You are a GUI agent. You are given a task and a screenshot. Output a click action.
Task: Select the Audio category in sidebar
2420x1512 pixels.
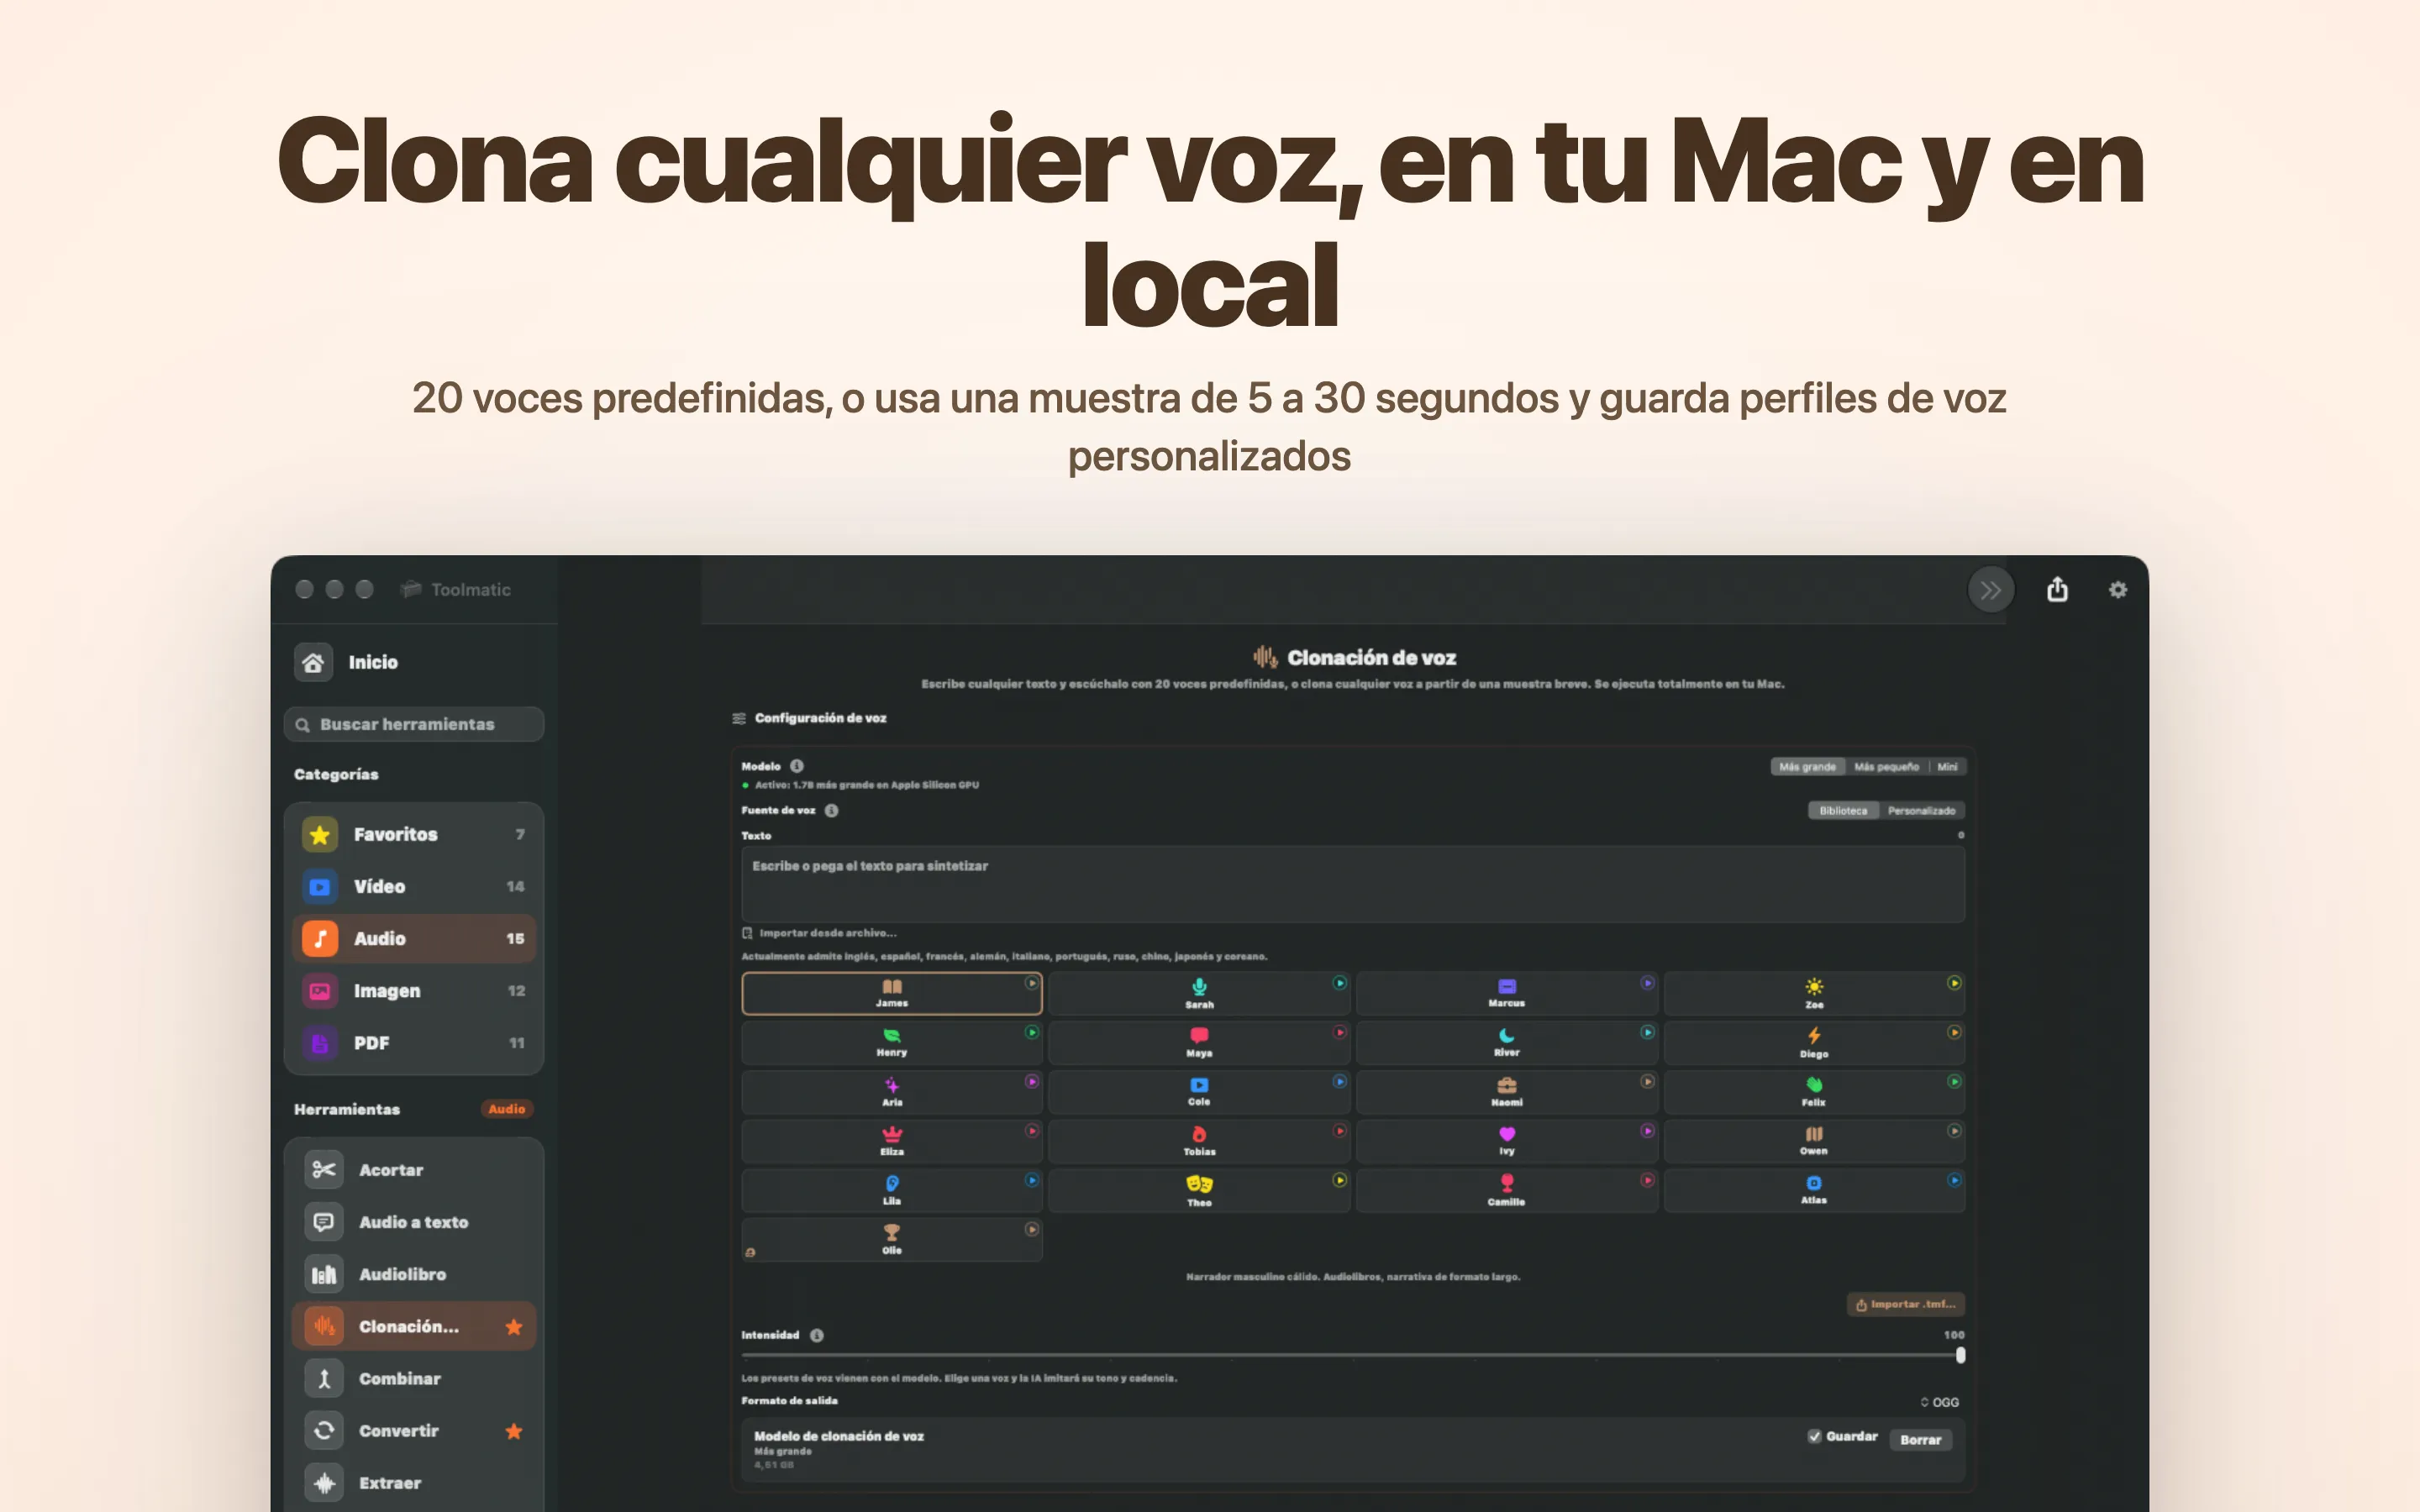coord(414,938)
